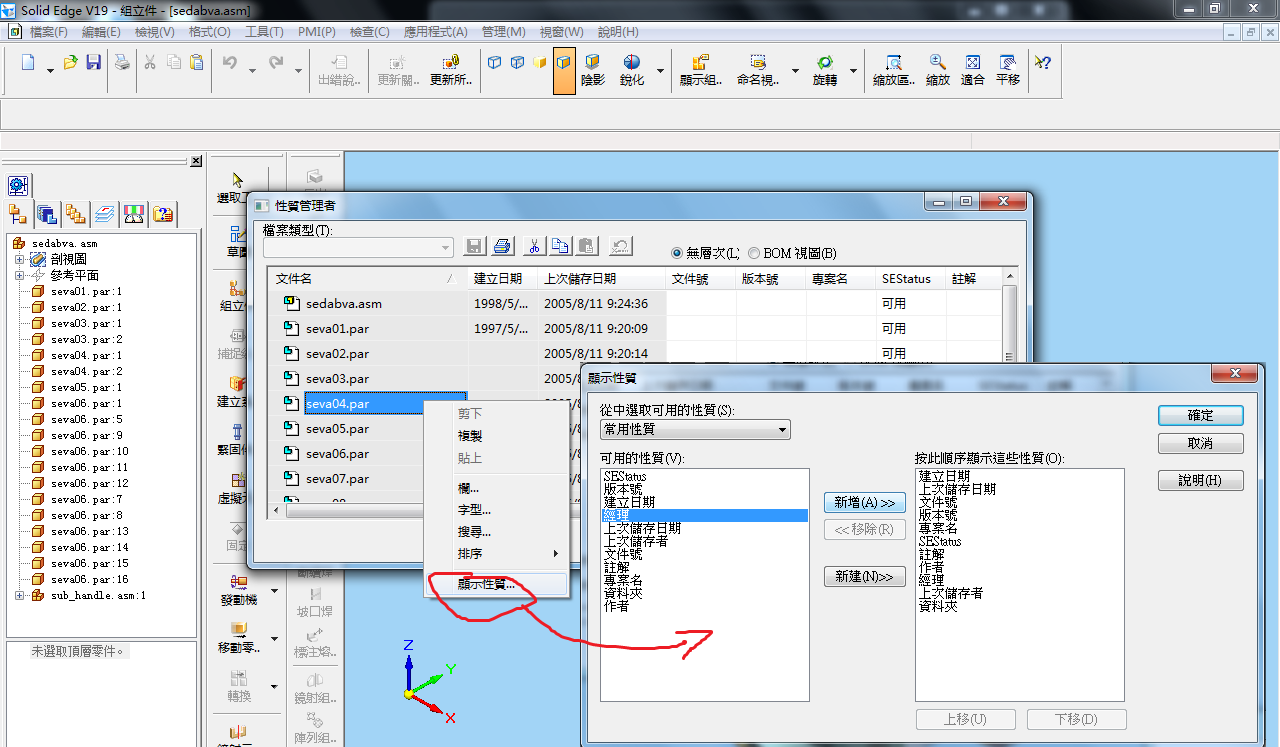
Task: Click the print icon in 性質管理者 window
Action: [x=503, y=246]
